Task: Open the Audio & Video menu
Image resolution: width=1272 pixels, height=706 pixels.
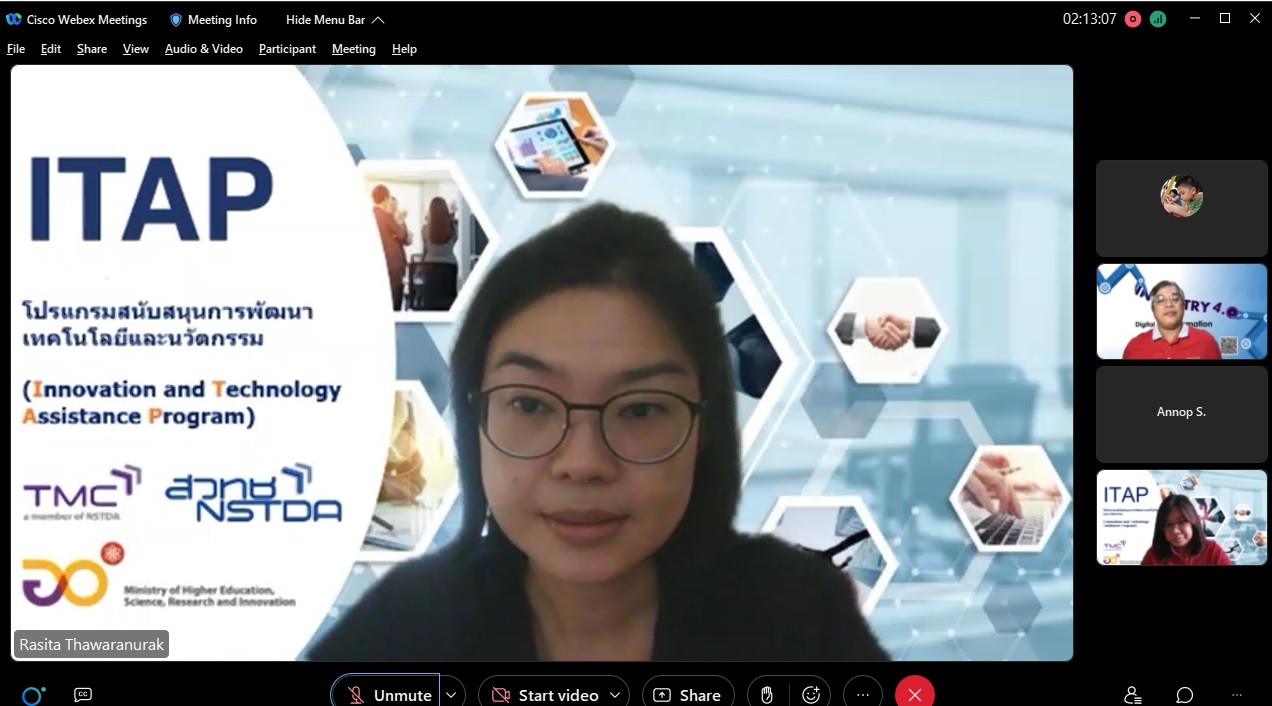Action: pos(203,48)
